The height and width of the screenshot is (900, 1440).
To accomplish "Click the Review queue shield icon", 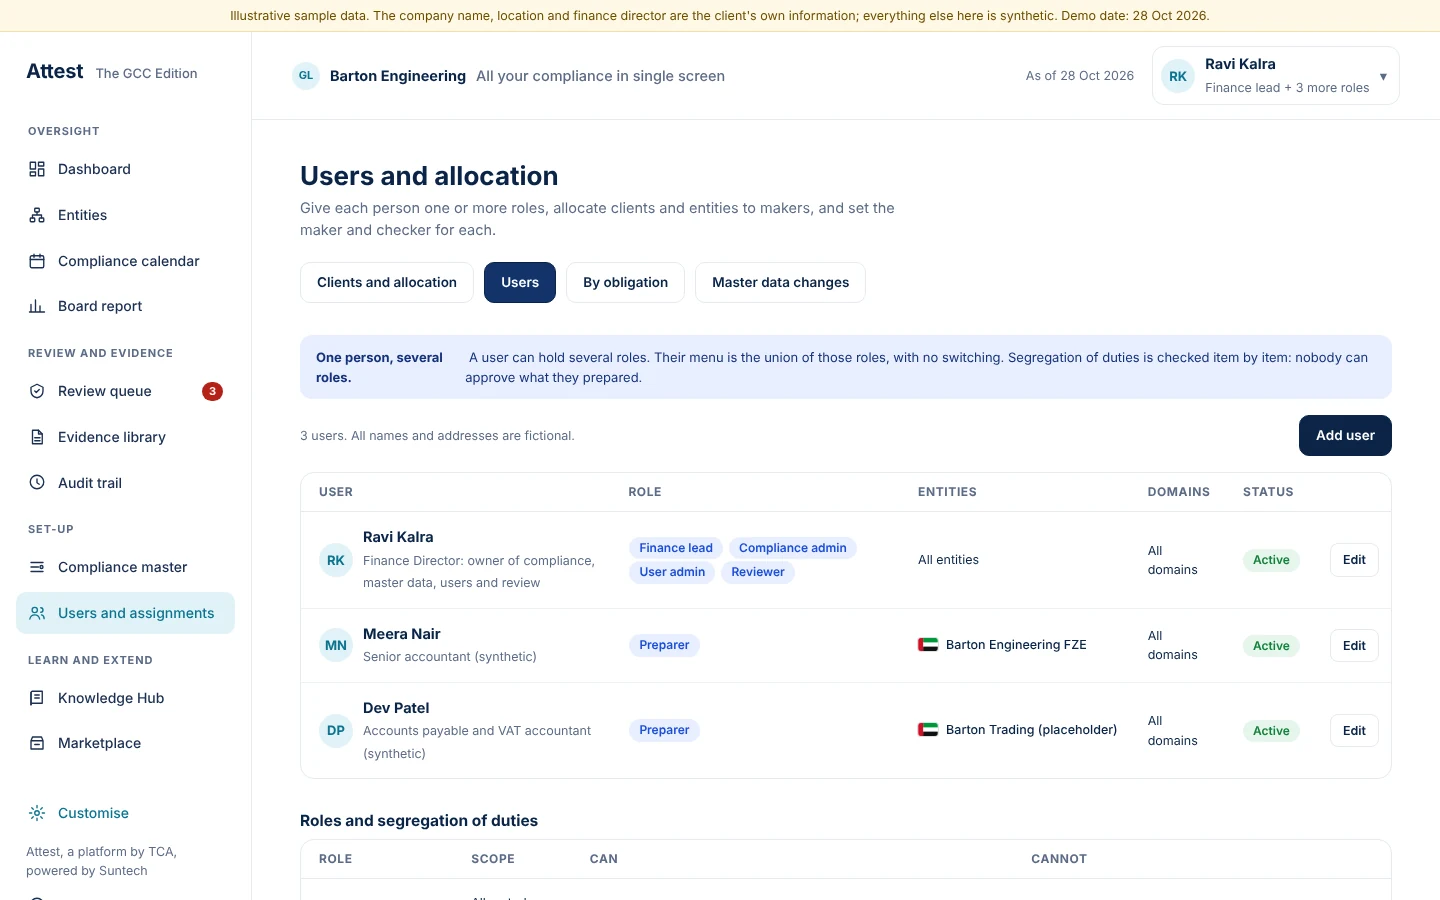I will [x=37, y=391].
